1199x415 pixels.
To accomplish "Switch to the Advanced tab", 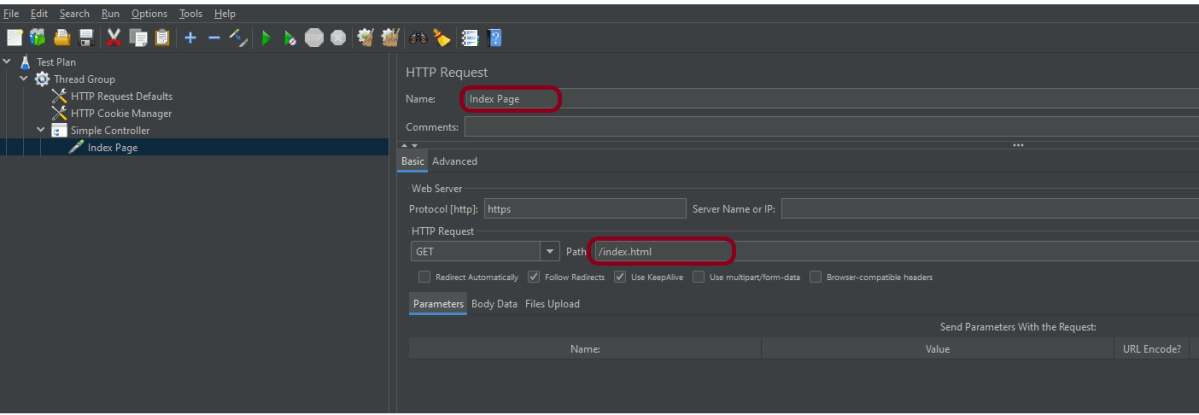I will (x=454, y=161).
